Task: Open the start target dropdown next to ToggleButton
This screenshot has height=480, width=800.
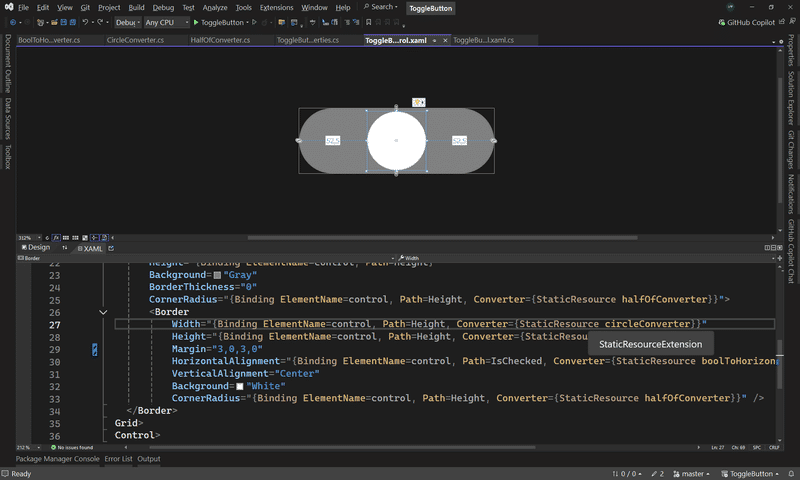Action: 247,22
